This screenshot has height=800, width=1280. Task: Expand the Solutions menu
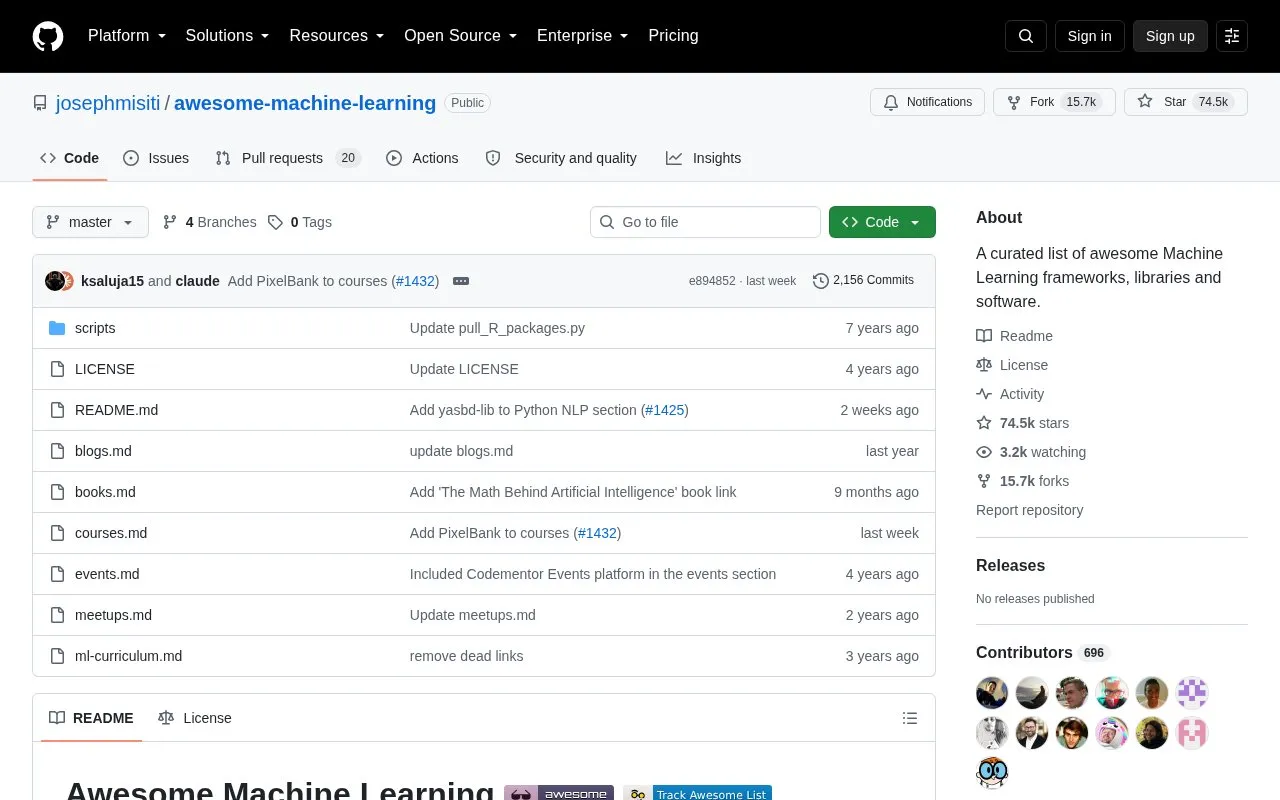coord(228,36)
